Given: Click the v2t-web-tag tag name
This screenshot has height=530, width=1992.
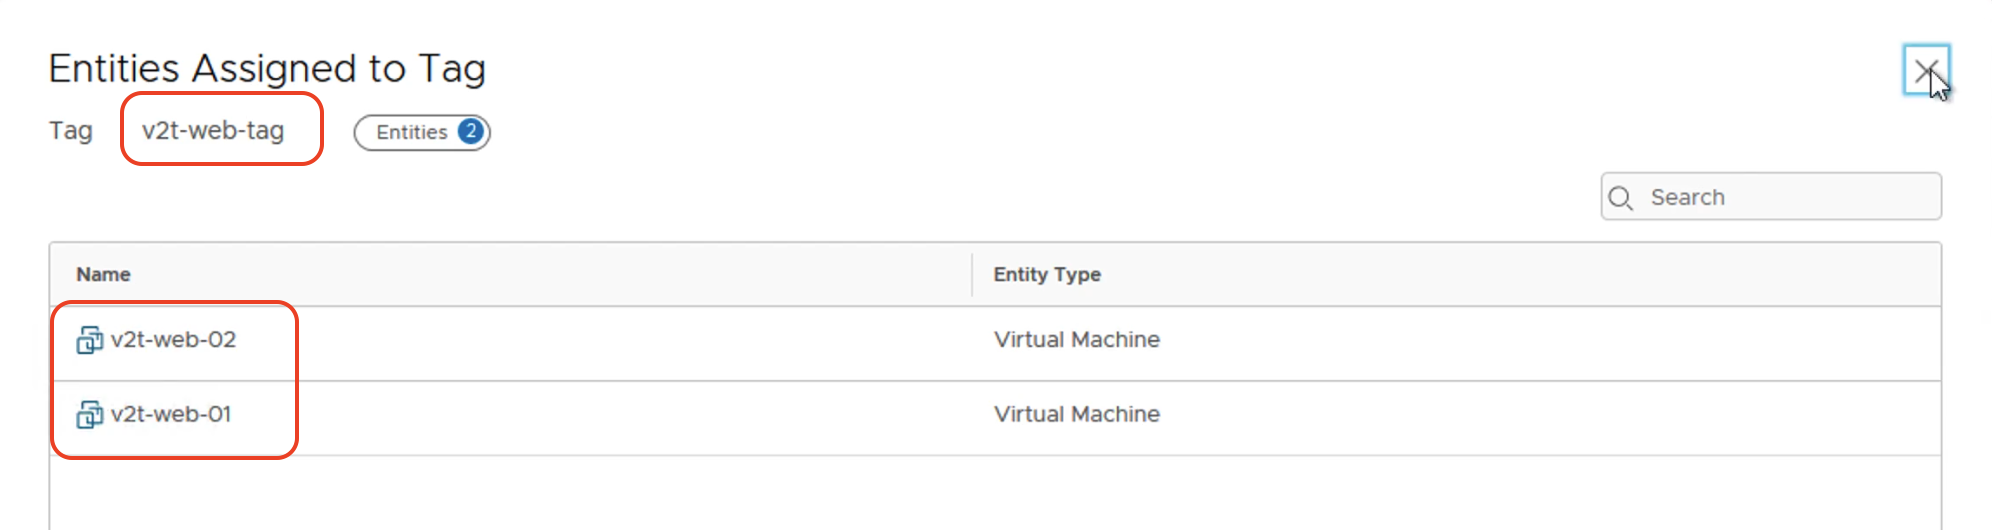Looking at the screenshot, I should tap(213, 130).
